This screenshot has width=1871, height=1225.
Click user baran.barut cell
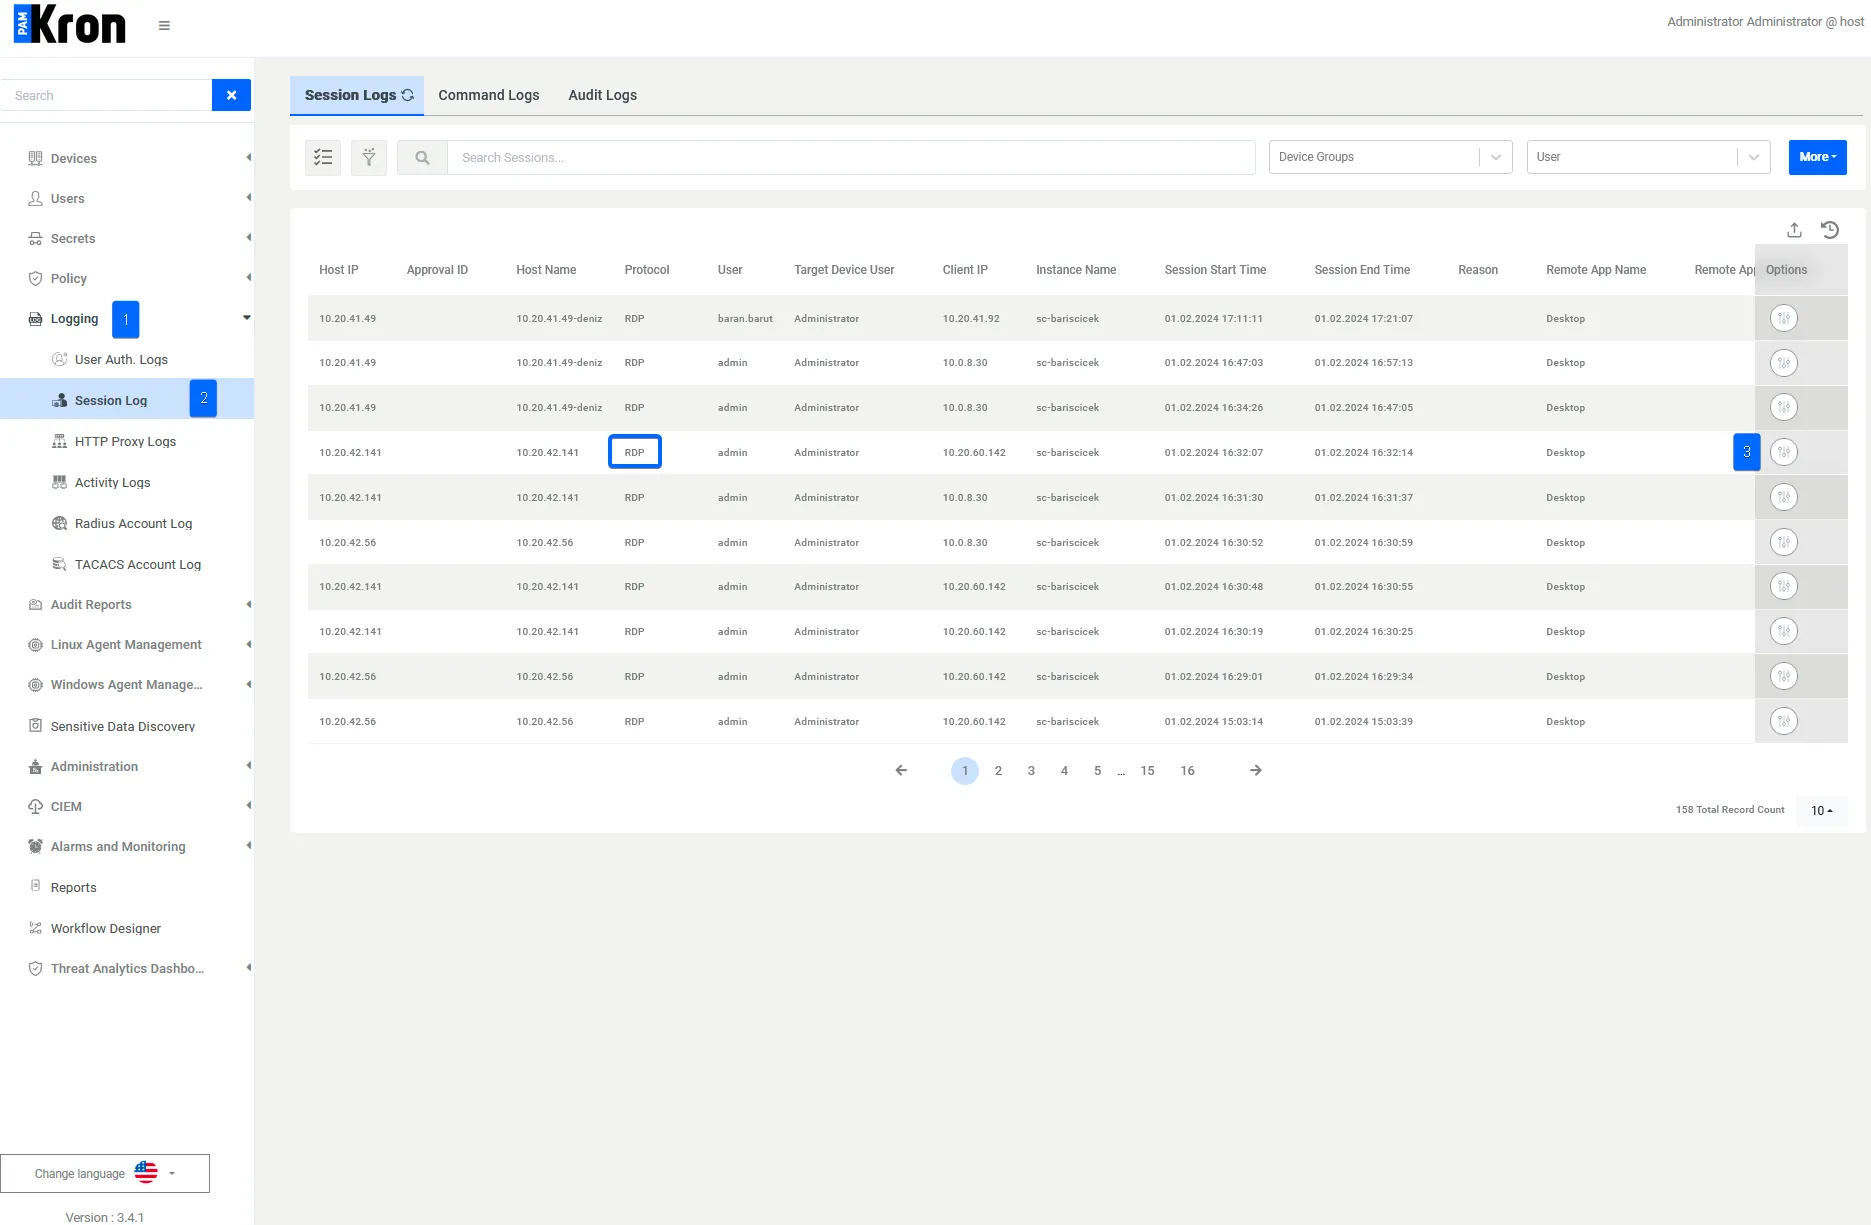[x=745, y=318]
